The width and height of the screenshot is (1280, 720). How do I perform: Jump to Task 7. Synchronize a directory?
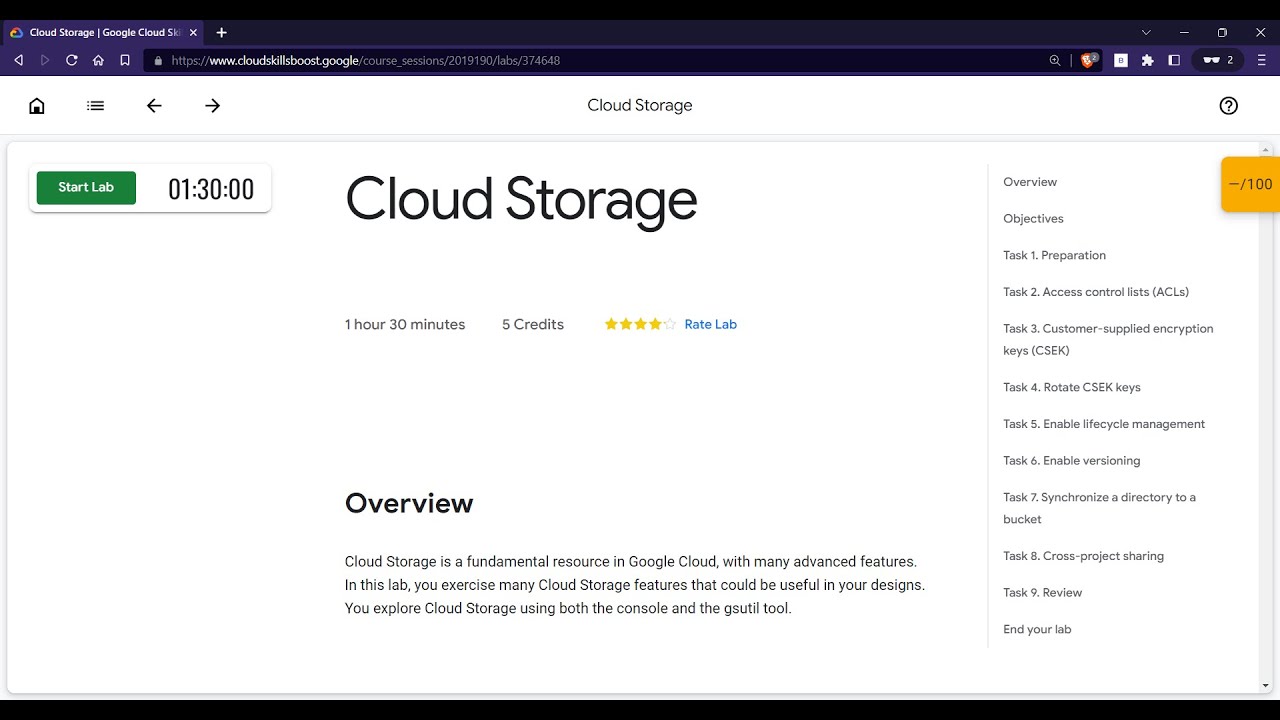(x=1099, y=508)
